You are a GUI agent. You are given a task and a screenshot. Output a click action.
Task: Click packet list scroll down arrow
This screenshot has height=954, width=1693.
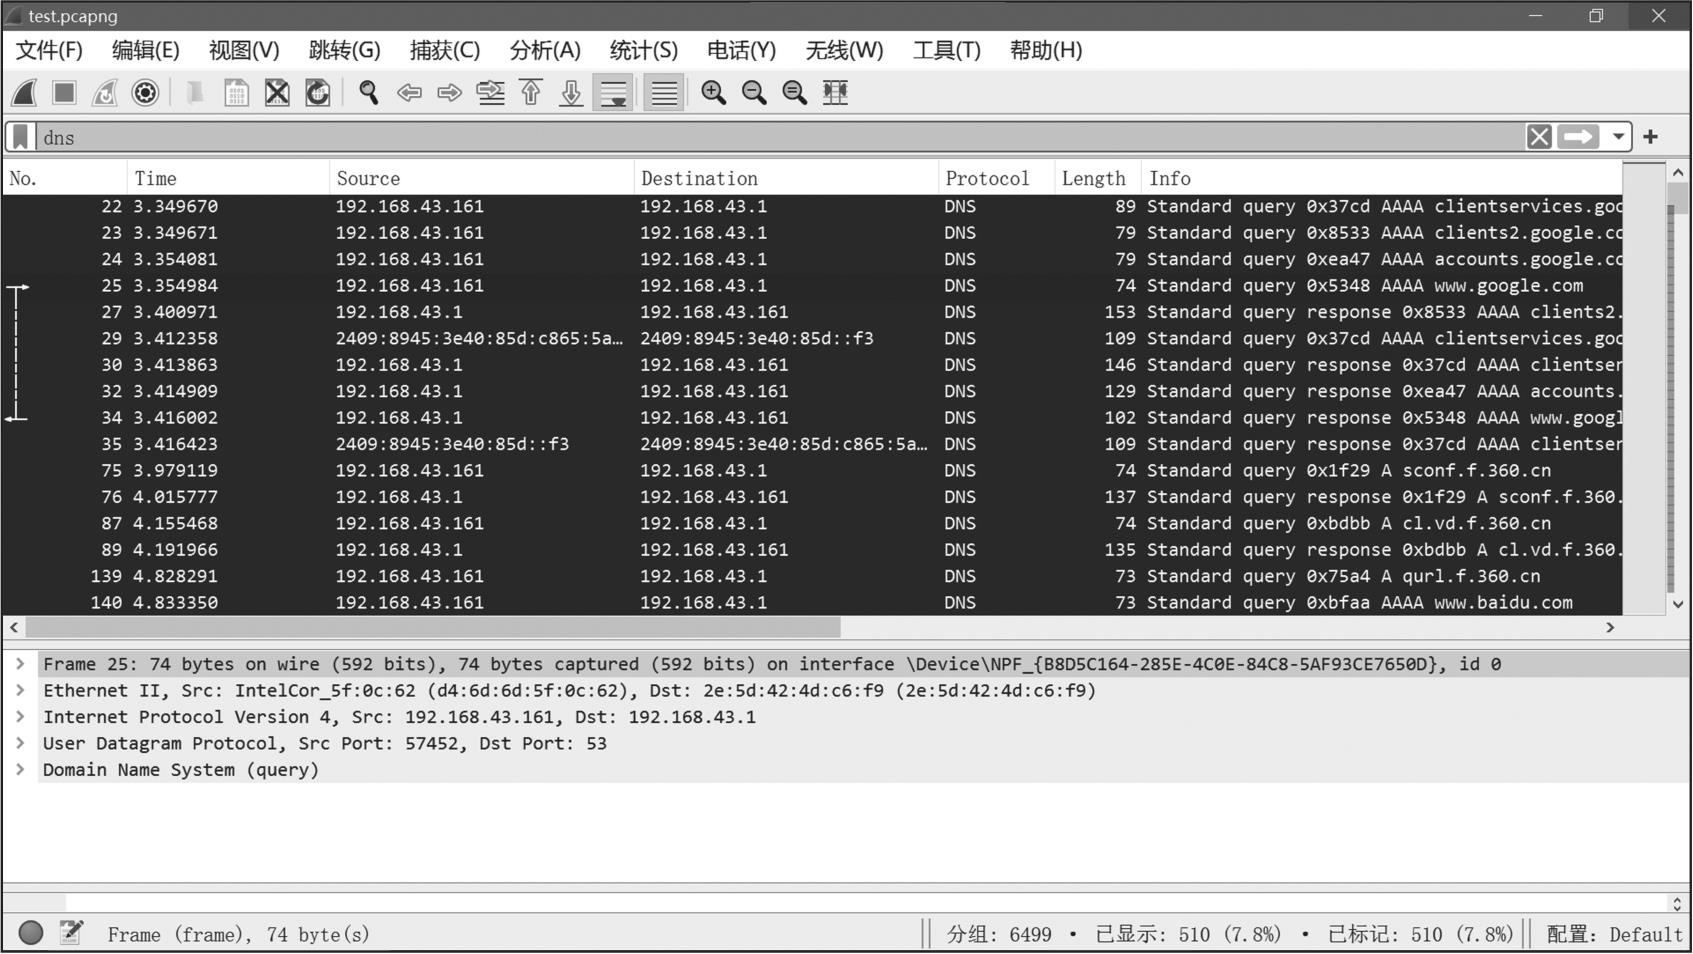pyautogui.click(x=1678, y=604)
